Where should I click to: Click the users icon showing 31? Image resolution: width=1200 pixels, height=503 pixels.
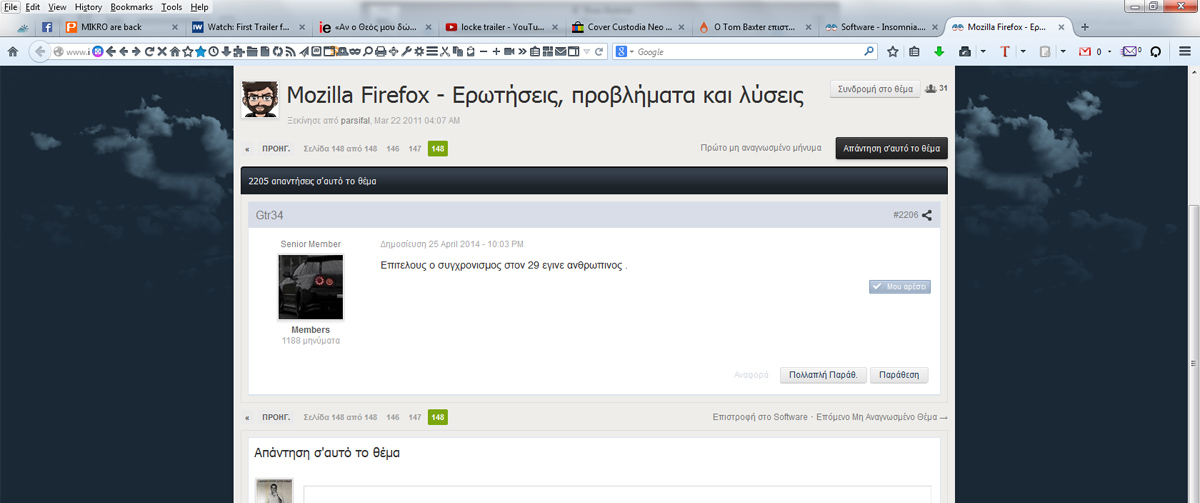(x=932, y=89)
